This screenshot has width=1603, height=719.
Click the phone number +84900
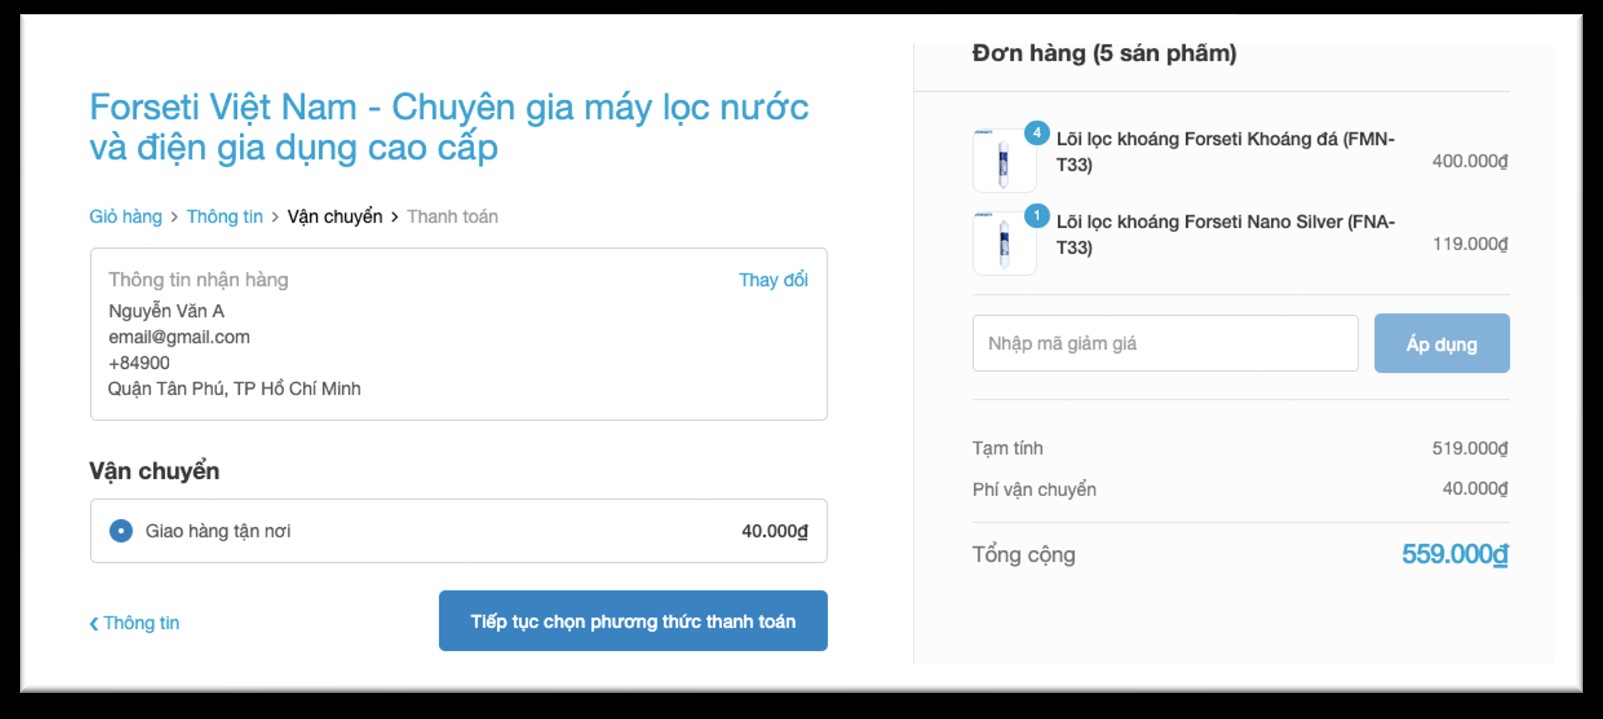click(x=139, y=363)
